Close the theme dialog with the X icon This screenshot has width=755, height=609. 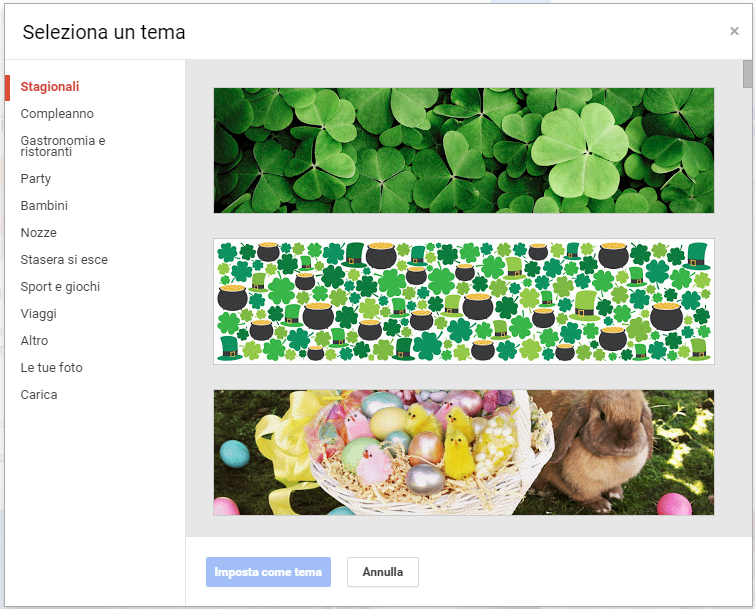point(734,31)
